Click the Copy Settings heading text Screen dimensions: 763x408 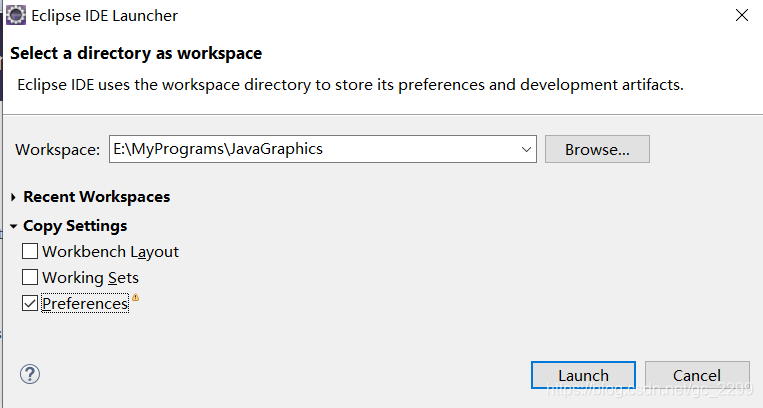coord(75,226)
